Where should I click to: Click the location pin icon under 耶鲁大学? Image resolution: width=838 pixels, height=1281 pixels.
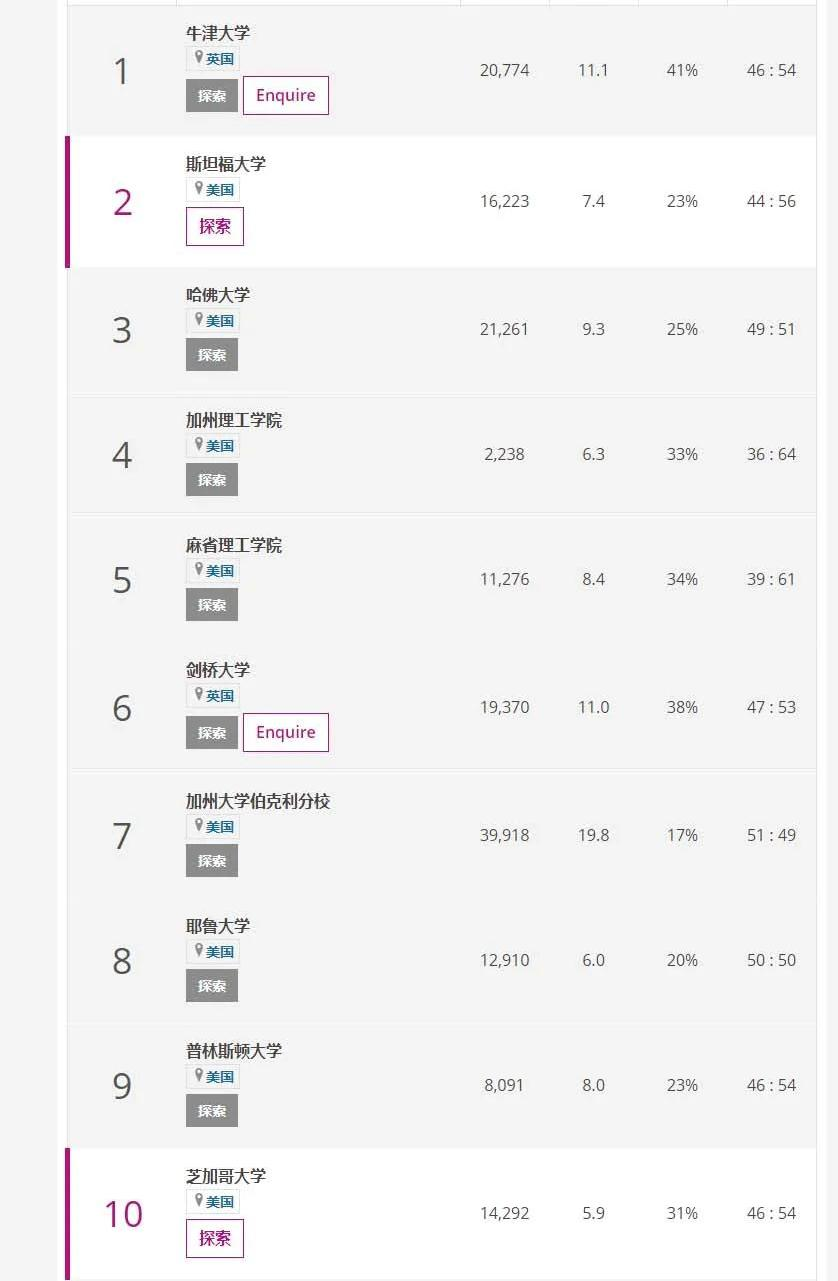[199, 950]
